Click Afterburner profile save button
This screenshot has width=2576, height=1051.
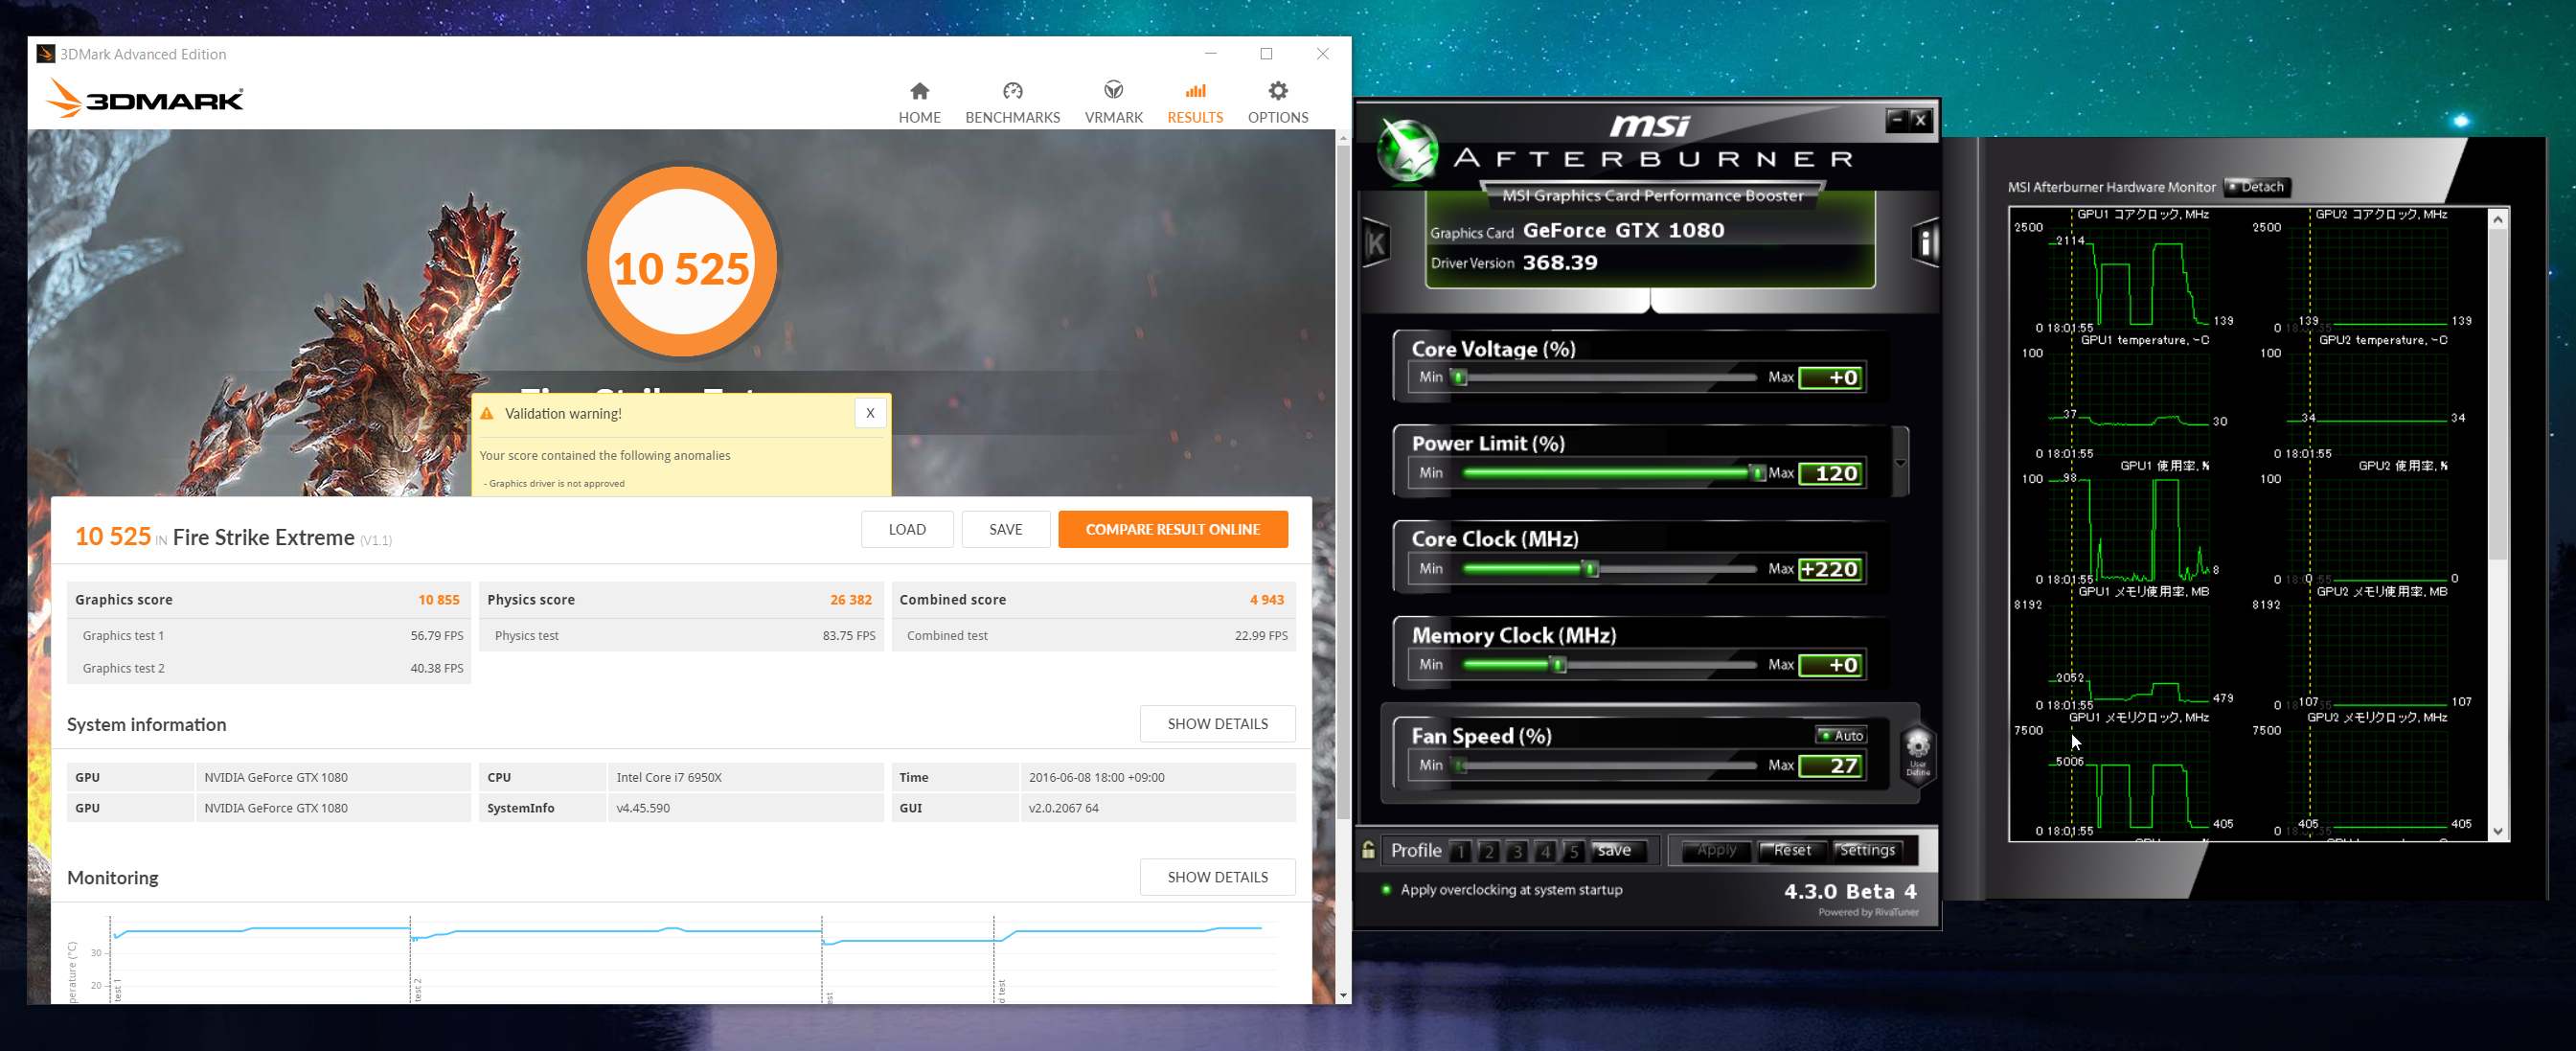(1618, 851)
